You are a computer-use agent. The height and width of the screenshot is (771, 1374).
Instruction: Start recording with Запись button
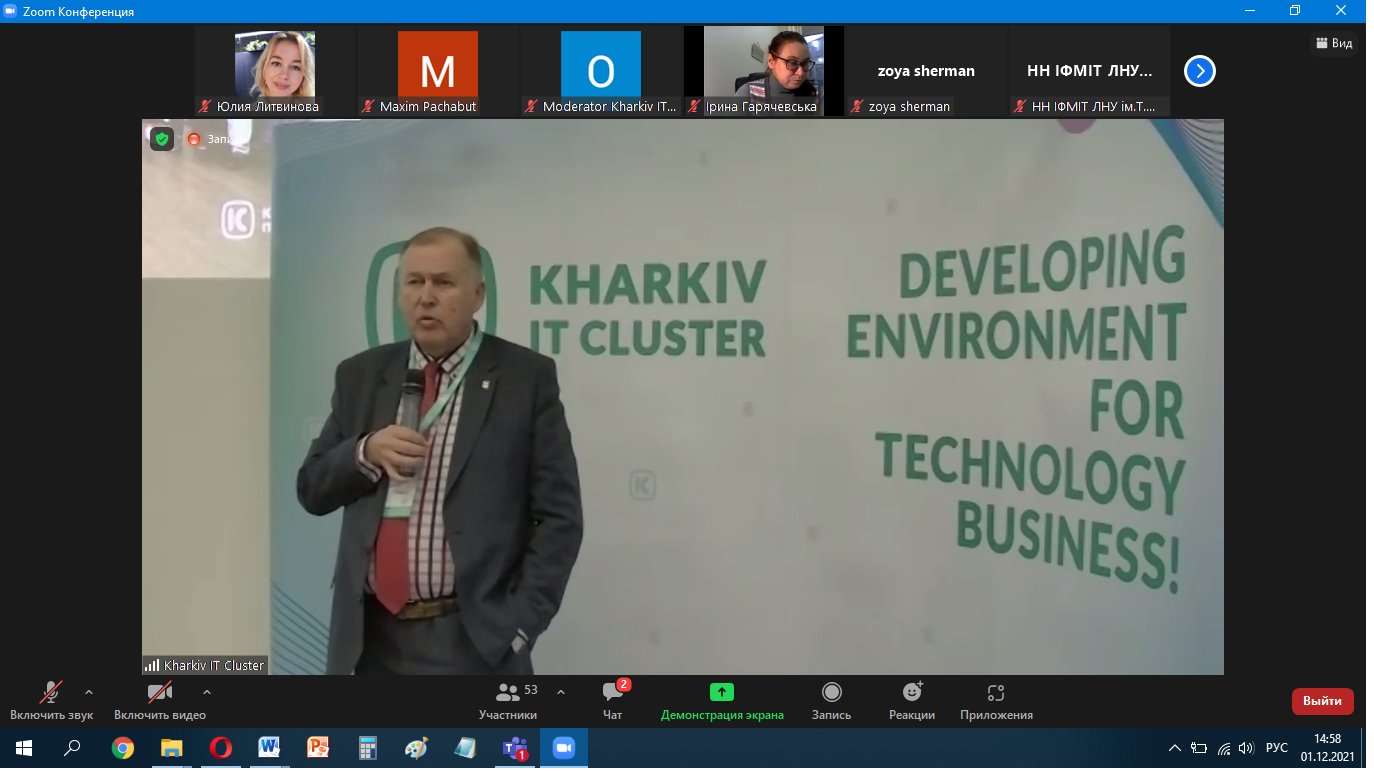click(831, 700)
